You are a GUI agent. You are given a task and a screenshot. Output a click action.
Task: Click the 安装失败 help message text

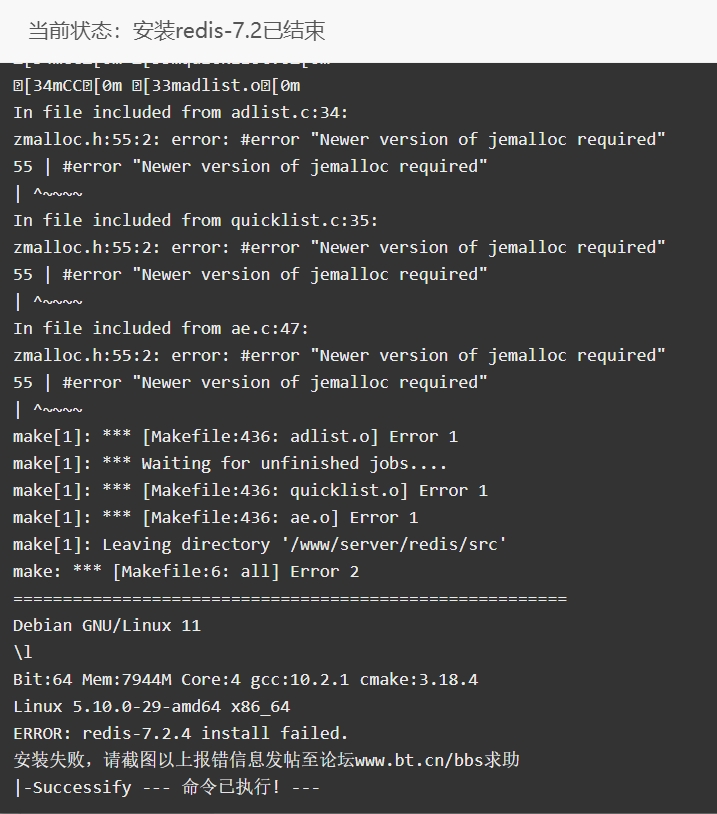[x=266, y=760]
